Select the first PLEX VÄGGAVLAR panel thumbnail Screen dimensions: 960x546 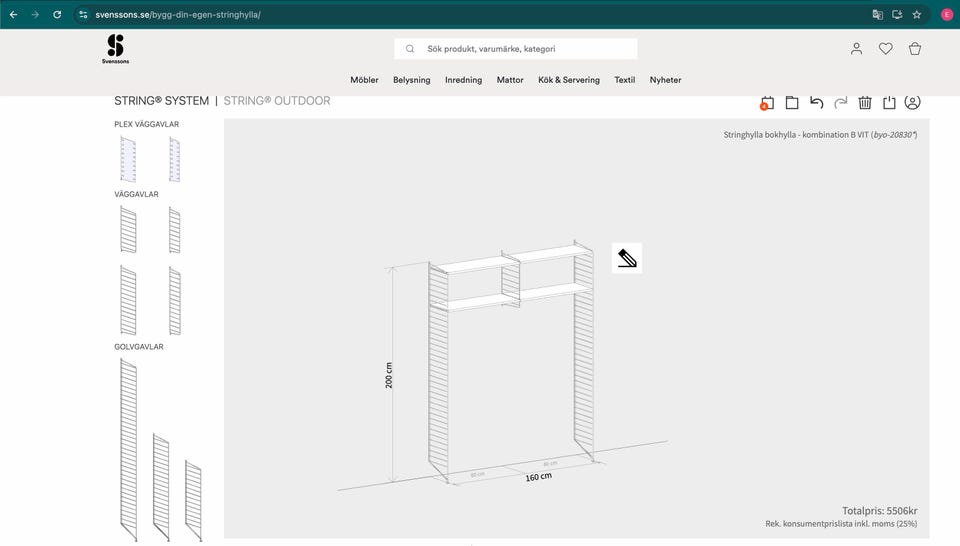(128, 159)
